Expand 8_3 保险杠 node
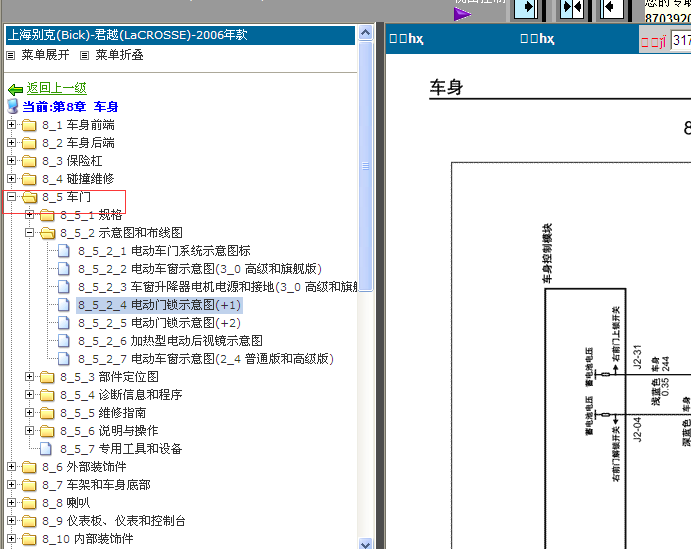The width and height of the screenshot is (691, 549). (x=11, y=161)
